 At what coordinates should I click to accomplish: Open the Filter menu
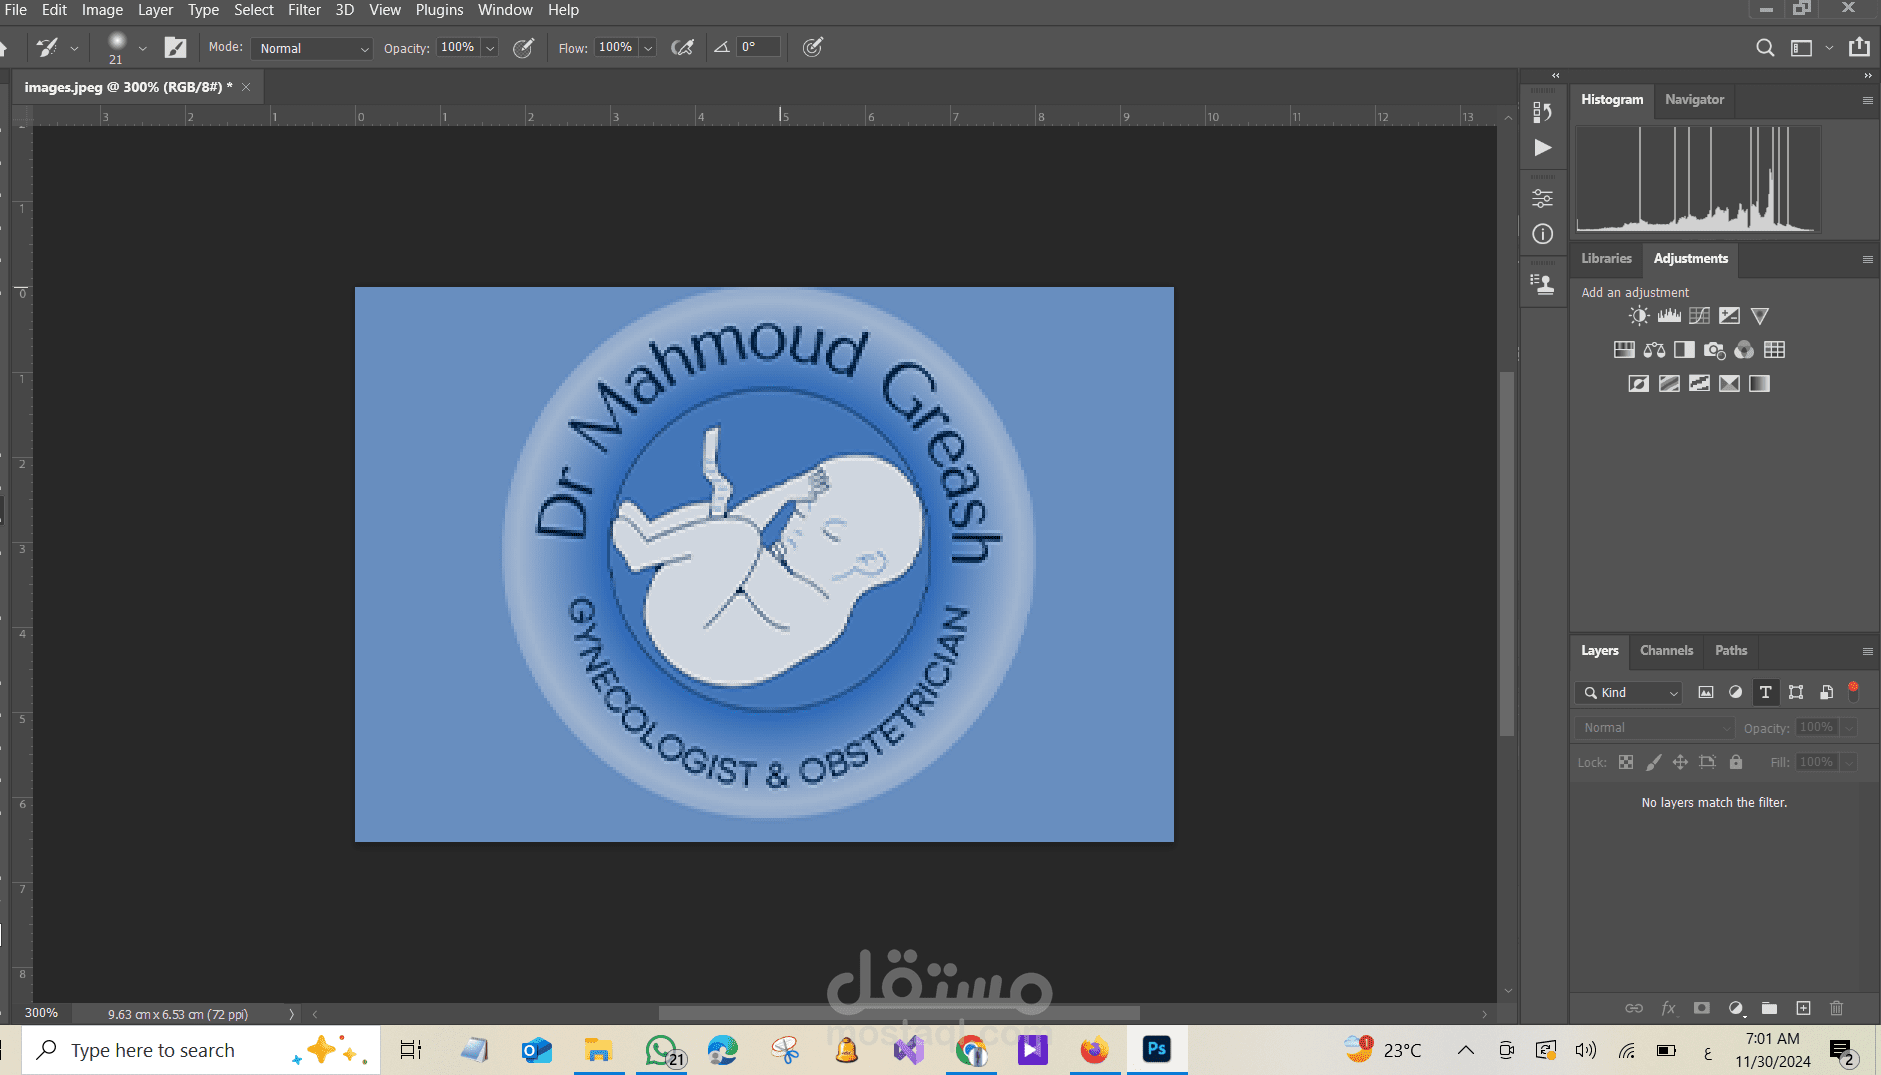pyautogui.click(x=304, y=10)
